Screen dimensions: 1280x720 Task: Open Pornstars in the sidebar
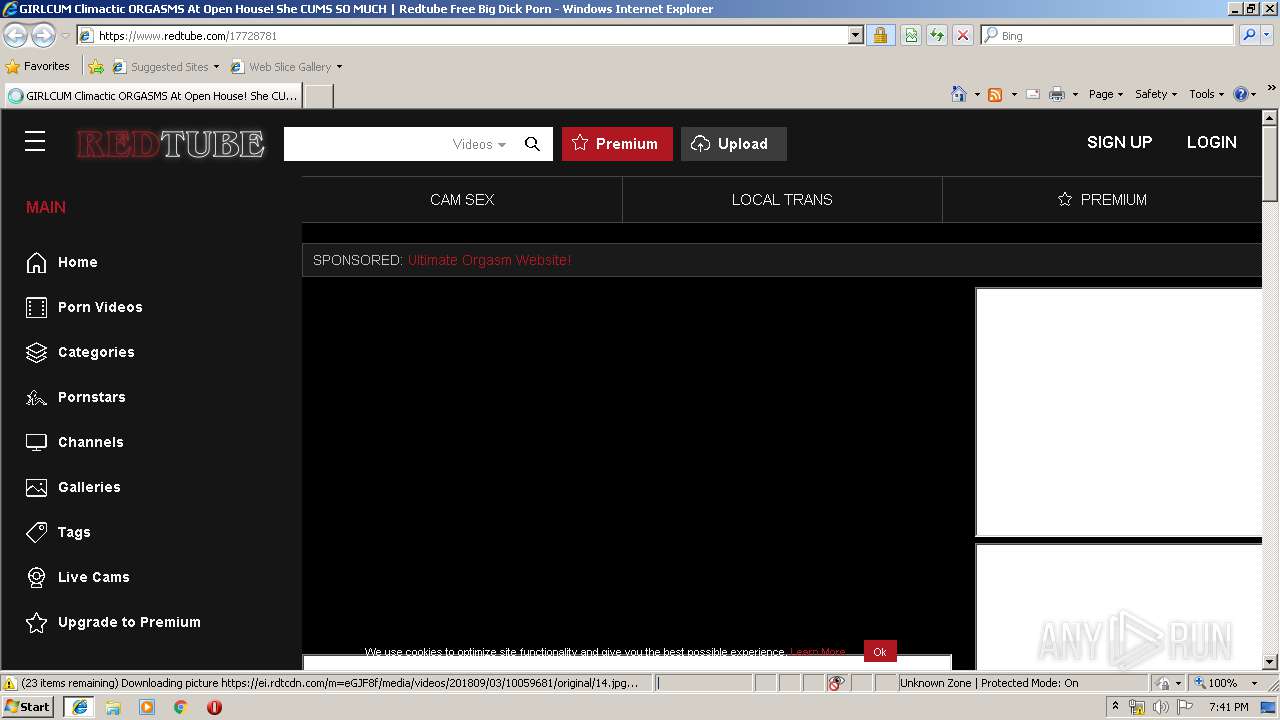[91, 397]
